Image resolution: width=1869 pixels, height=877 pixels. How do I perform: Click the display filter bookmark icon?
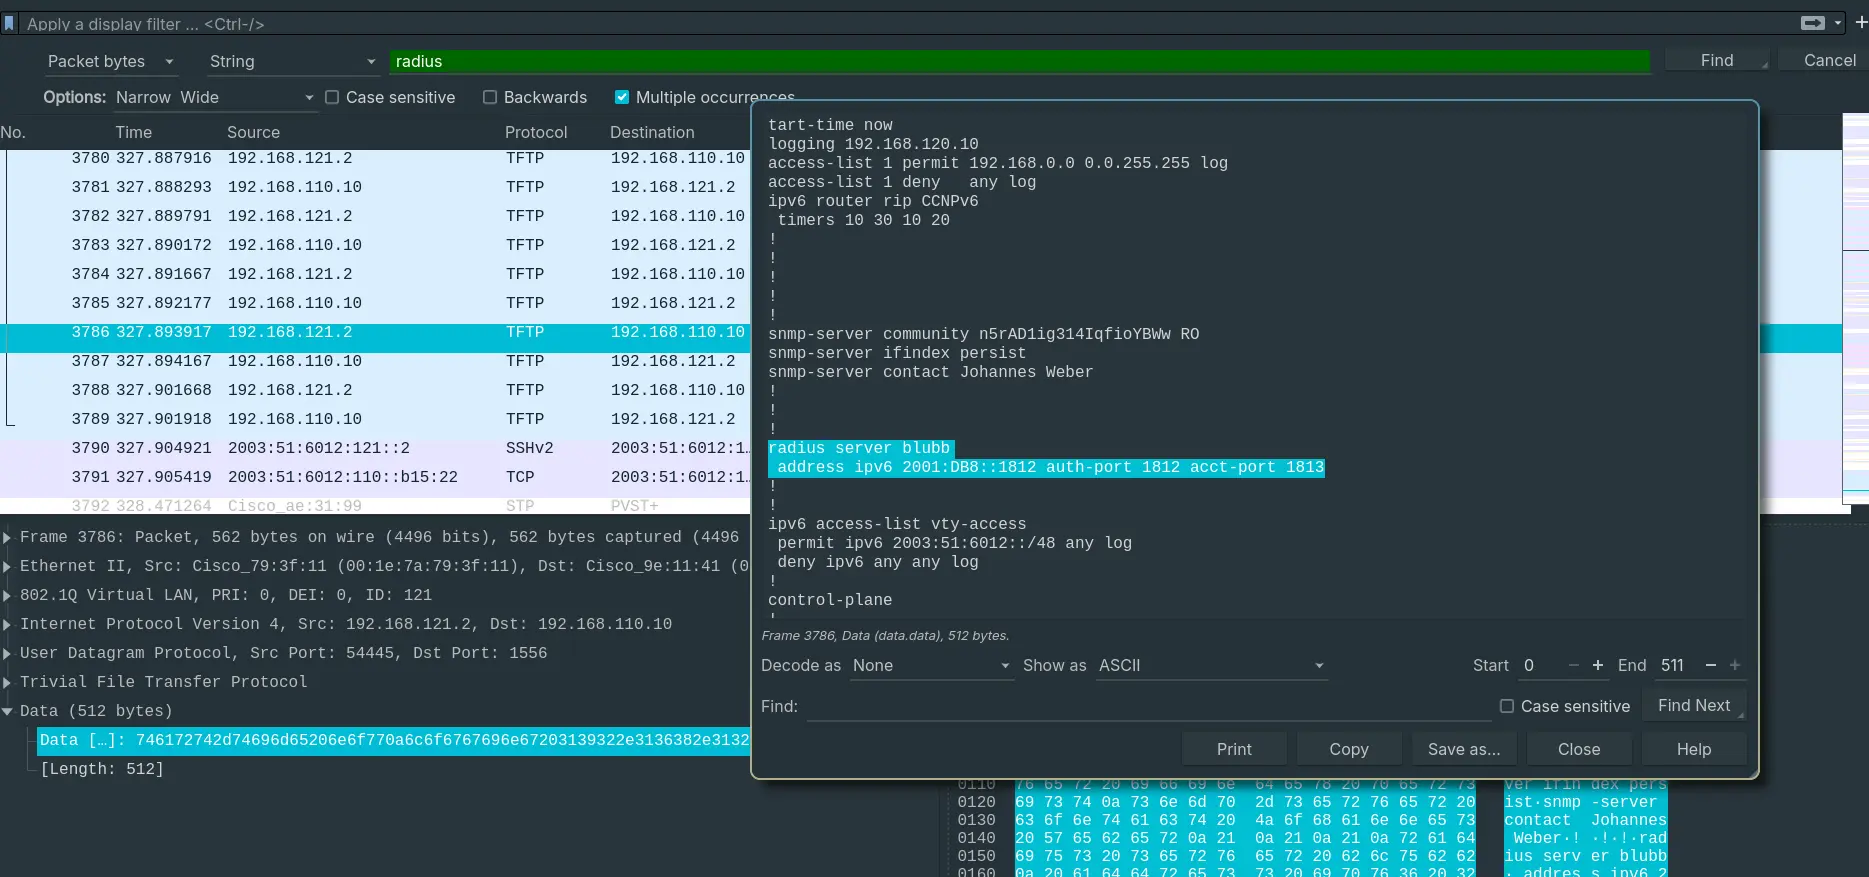[x=9, y=23]
